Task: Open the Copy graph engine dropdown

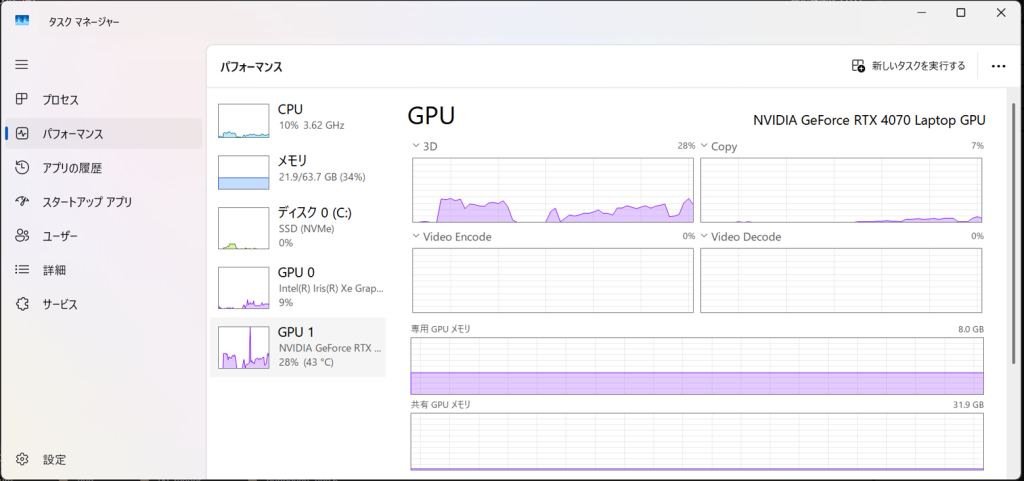Action: (x=705, y=146)
